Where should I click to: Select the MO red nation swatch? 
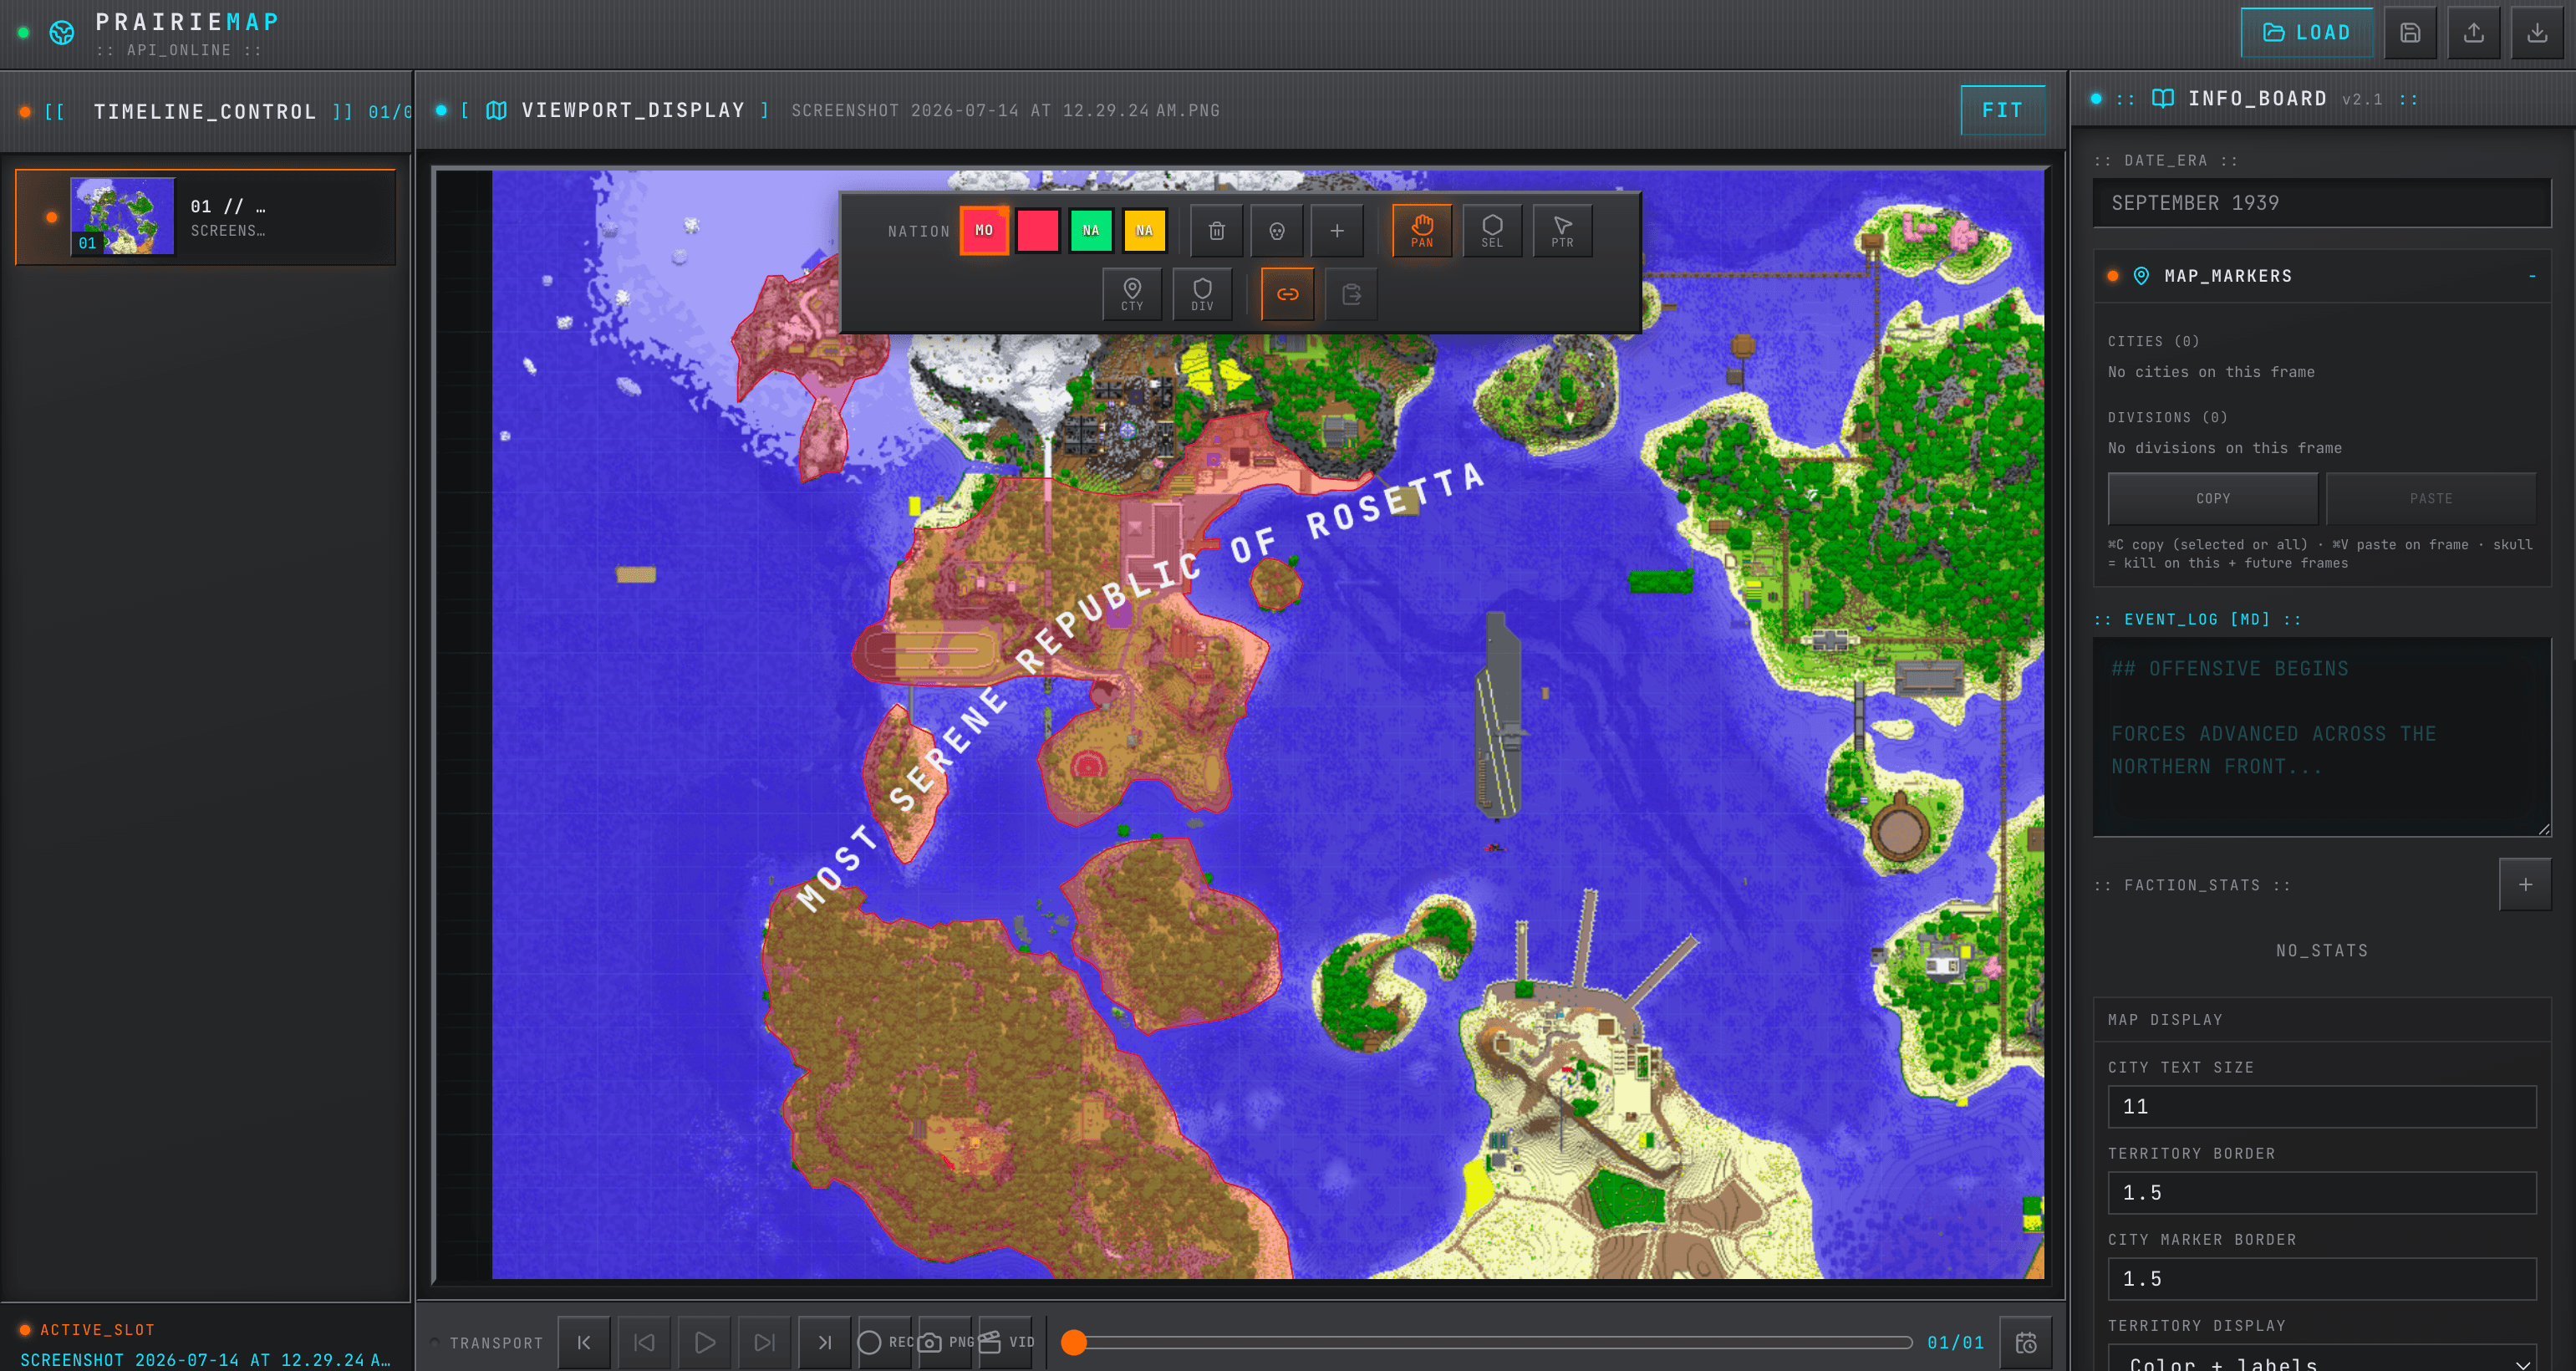(x=984, y=231)
